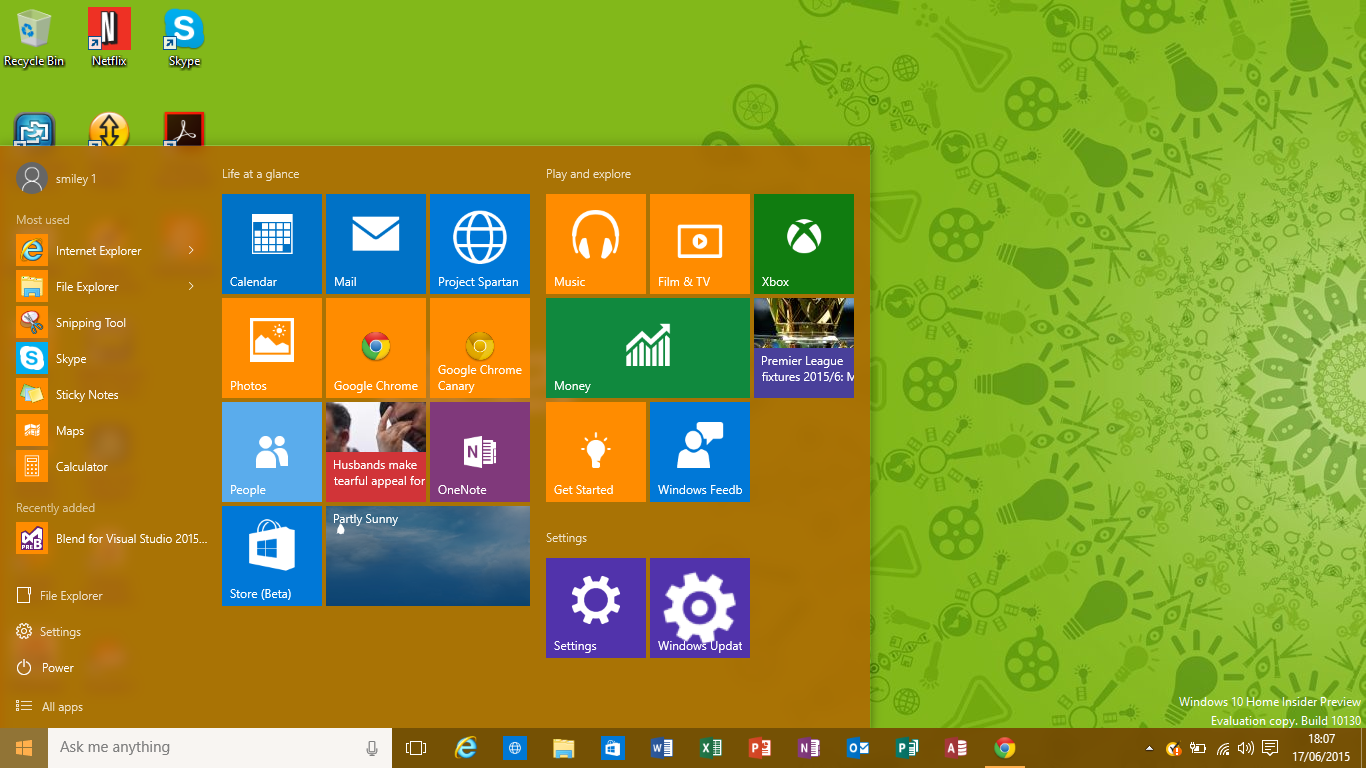Click the battery icon in system tray
Image resolution: width=1366 pixels, height=768 pixels.
coord(1198,748)
